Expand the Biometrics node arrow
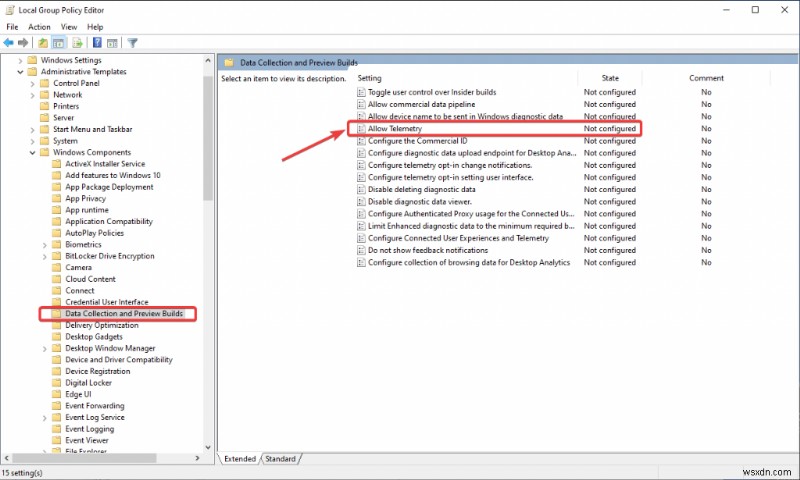Viewport: 800px width, 480px height. (x=45, y=245)
